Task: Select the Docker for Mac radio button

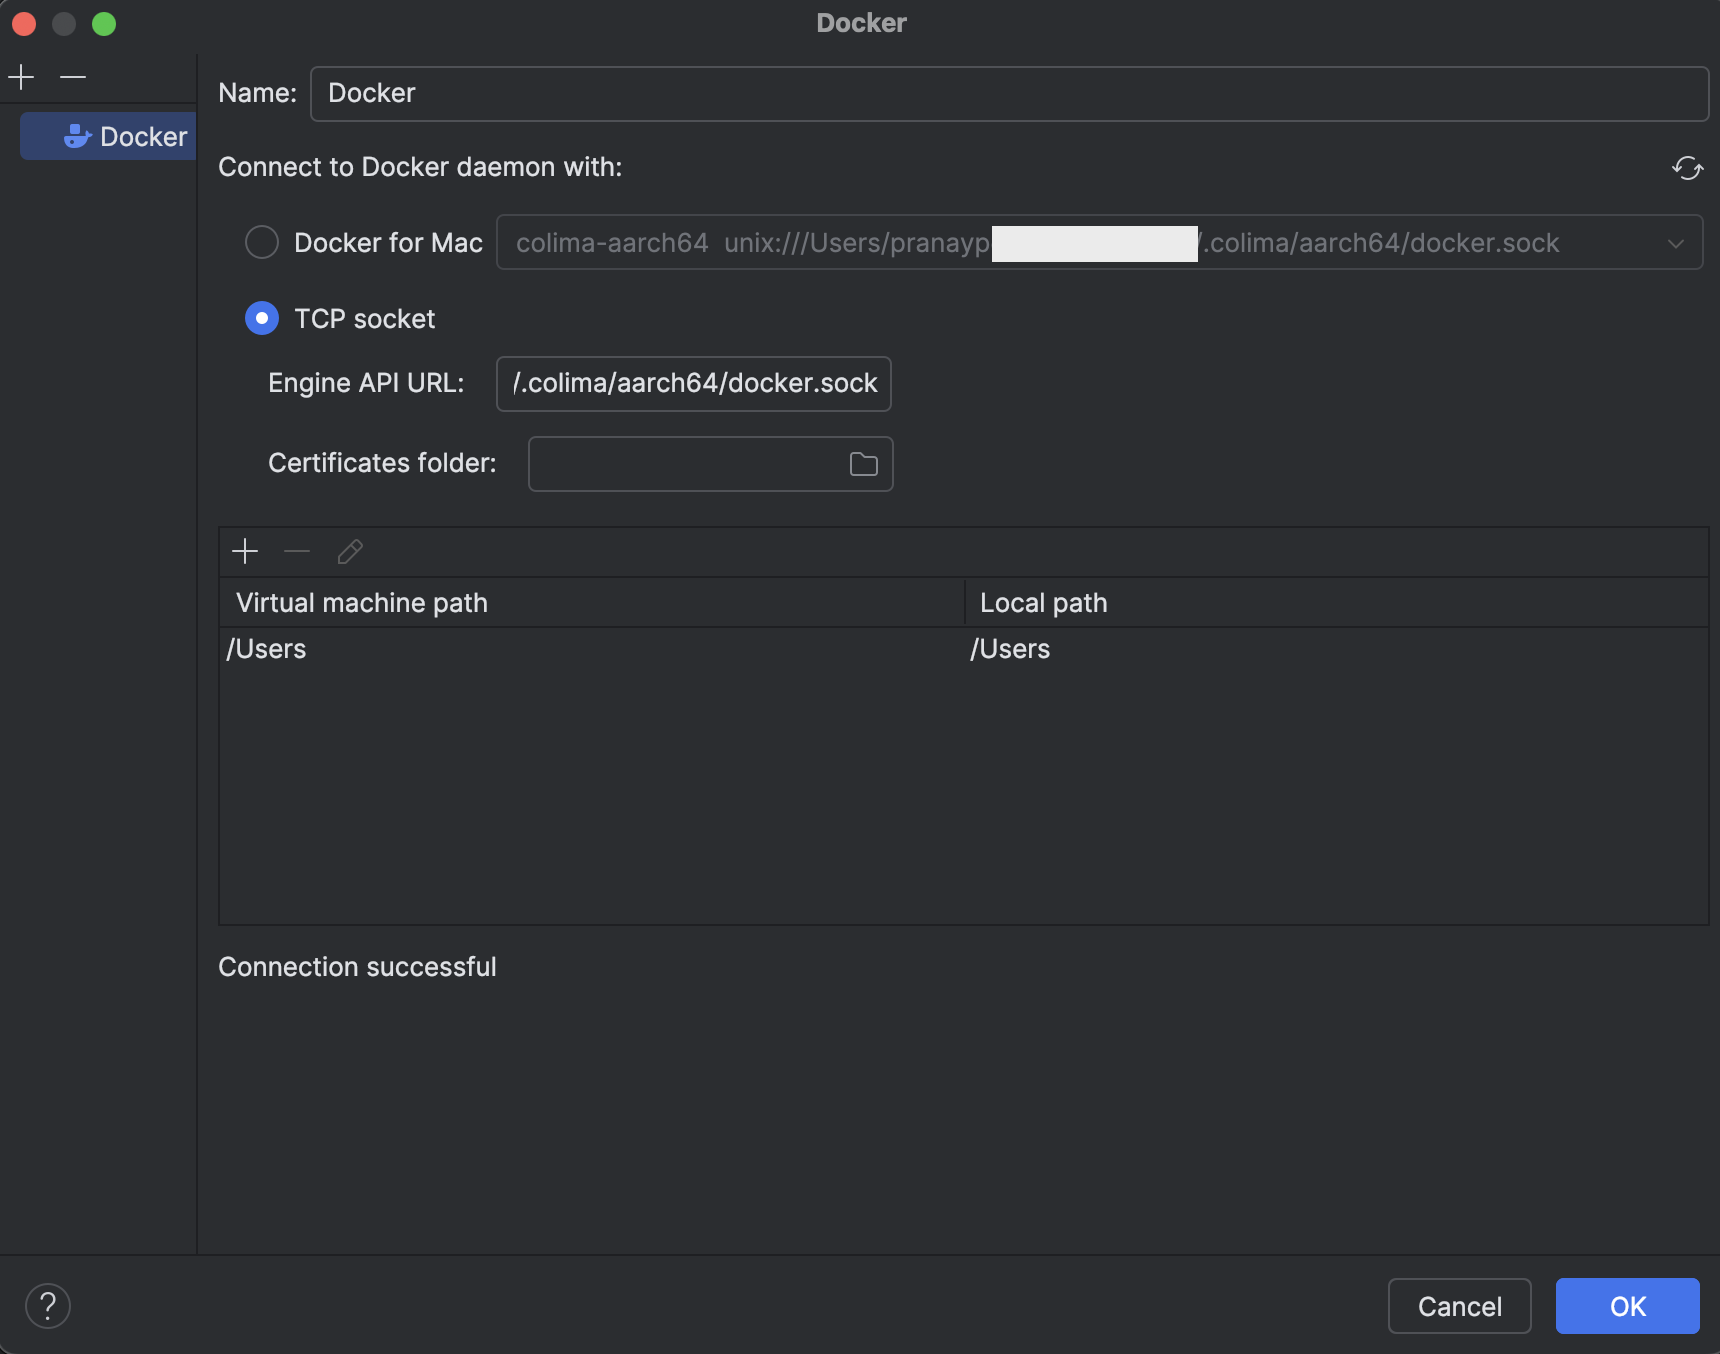Action: point(262,242)
